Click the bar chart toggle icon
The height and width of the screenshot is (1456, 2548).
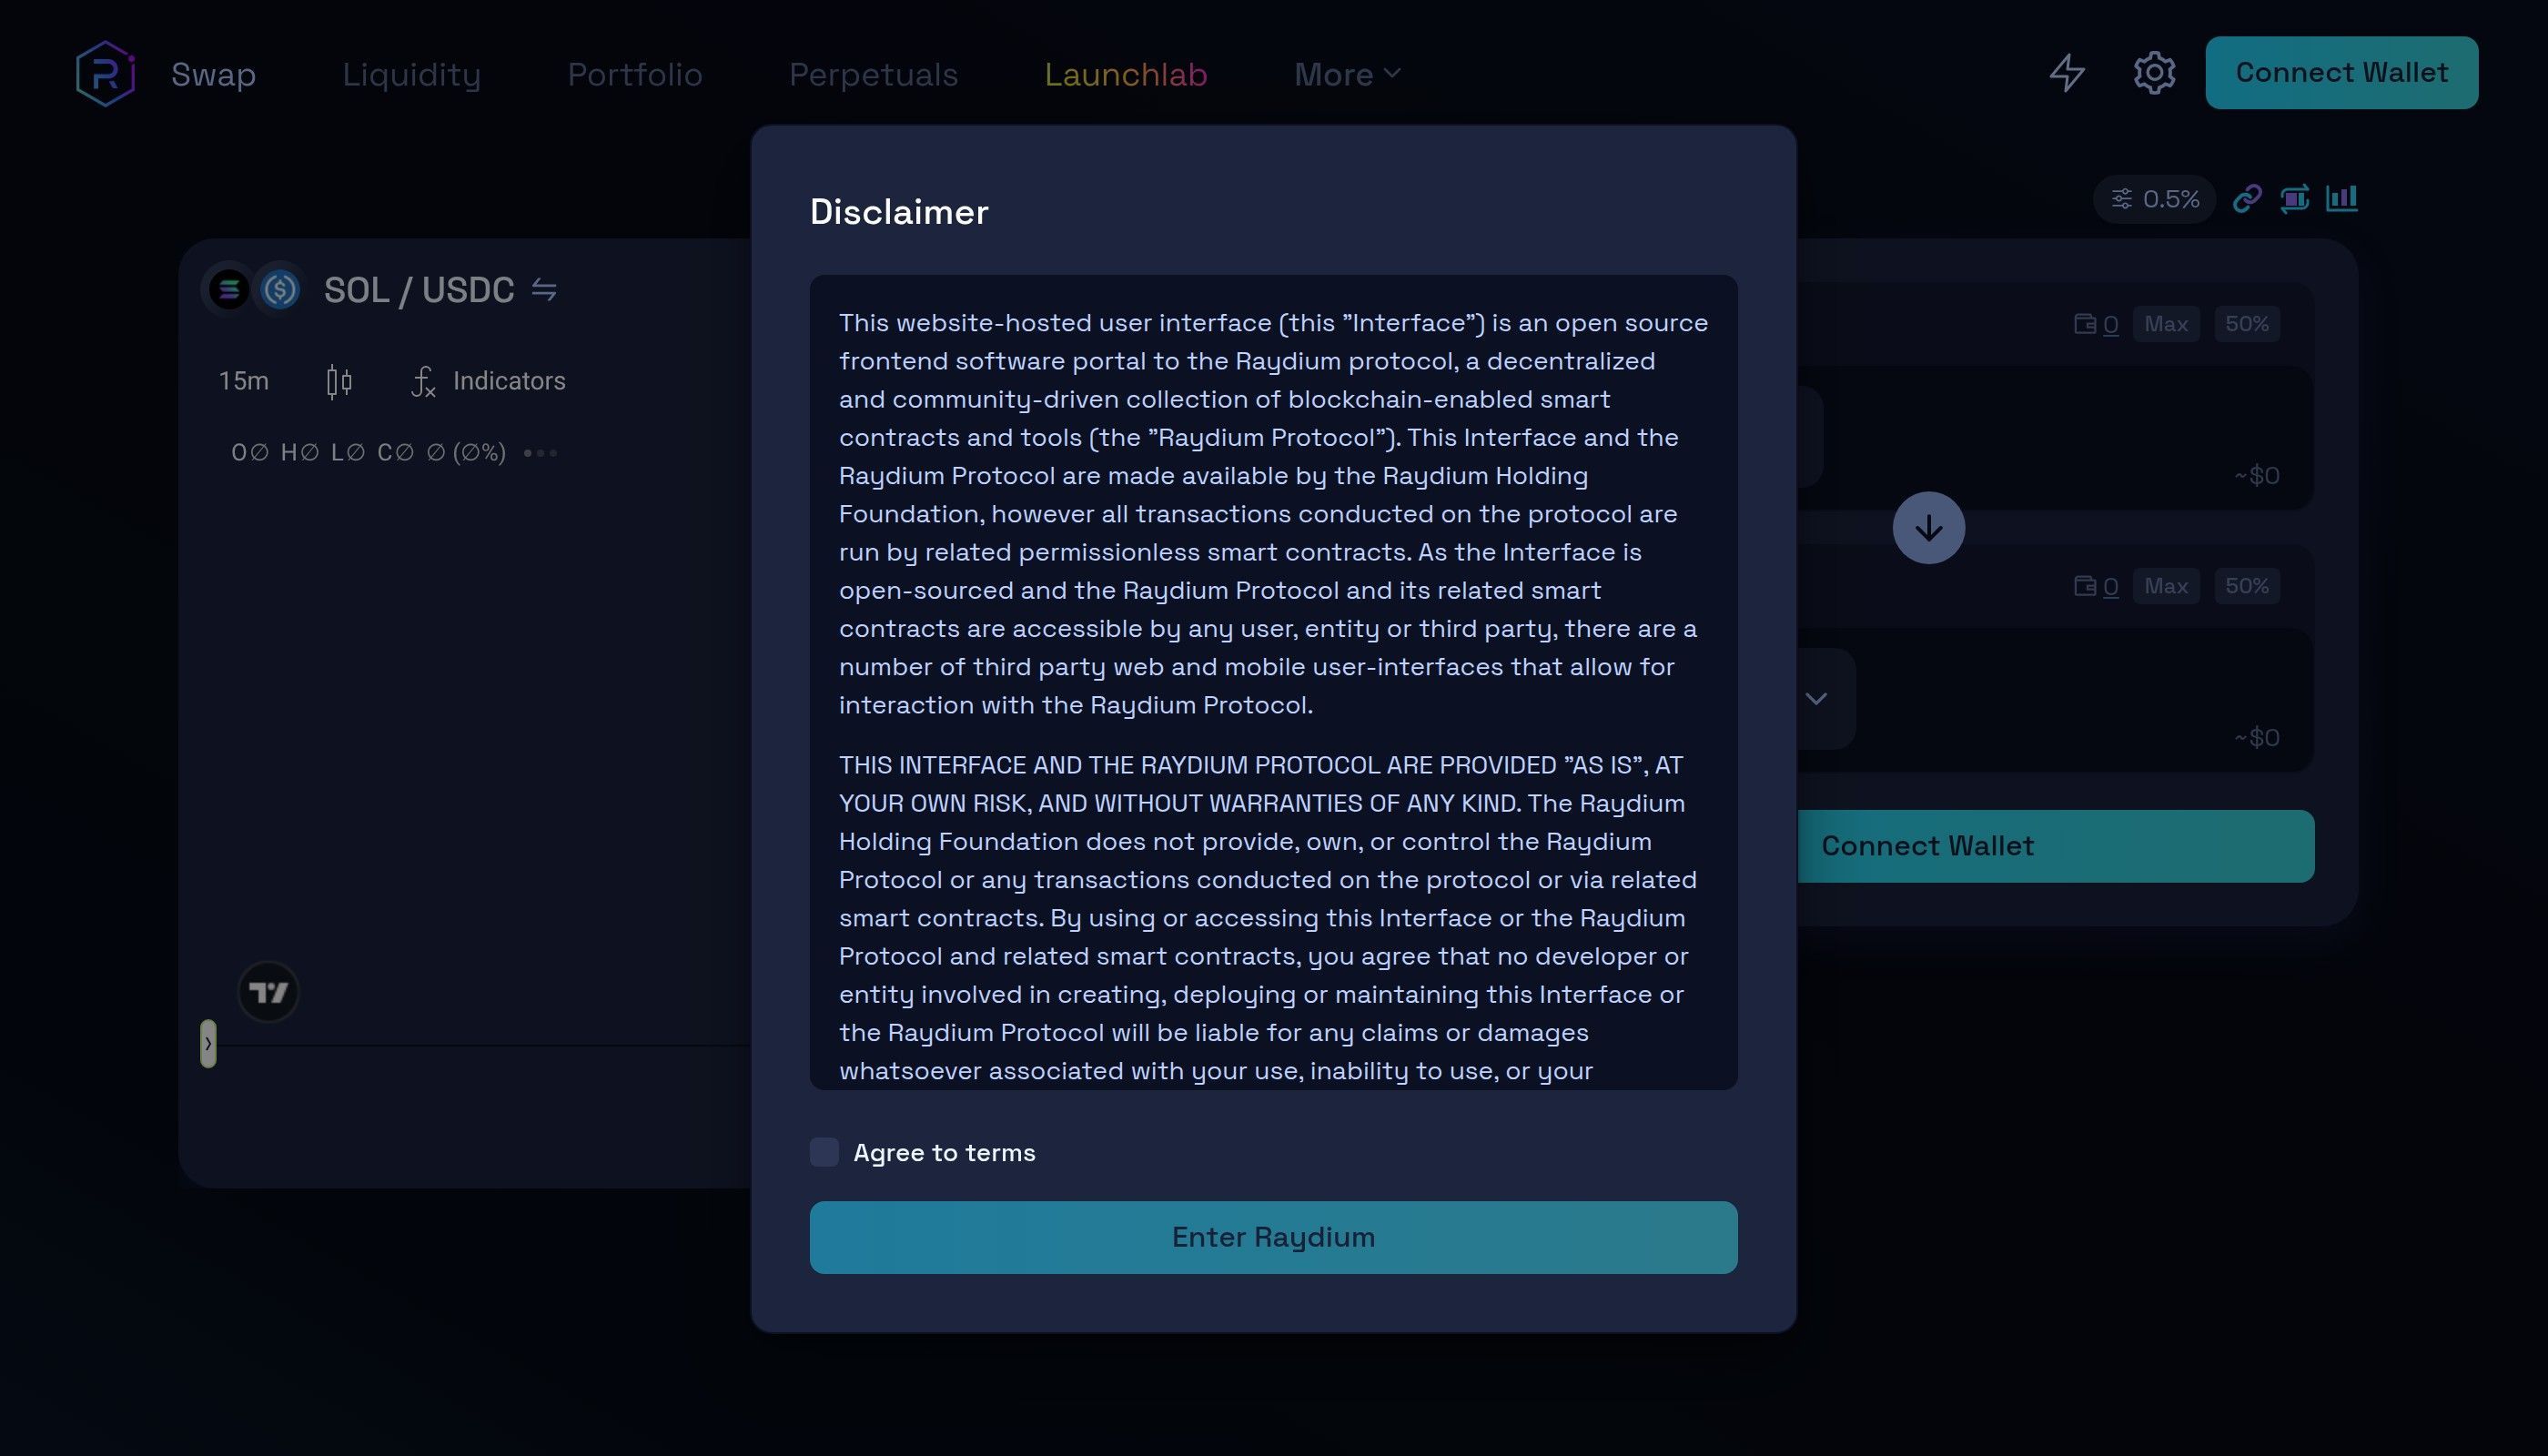[x=2341, y=199]
